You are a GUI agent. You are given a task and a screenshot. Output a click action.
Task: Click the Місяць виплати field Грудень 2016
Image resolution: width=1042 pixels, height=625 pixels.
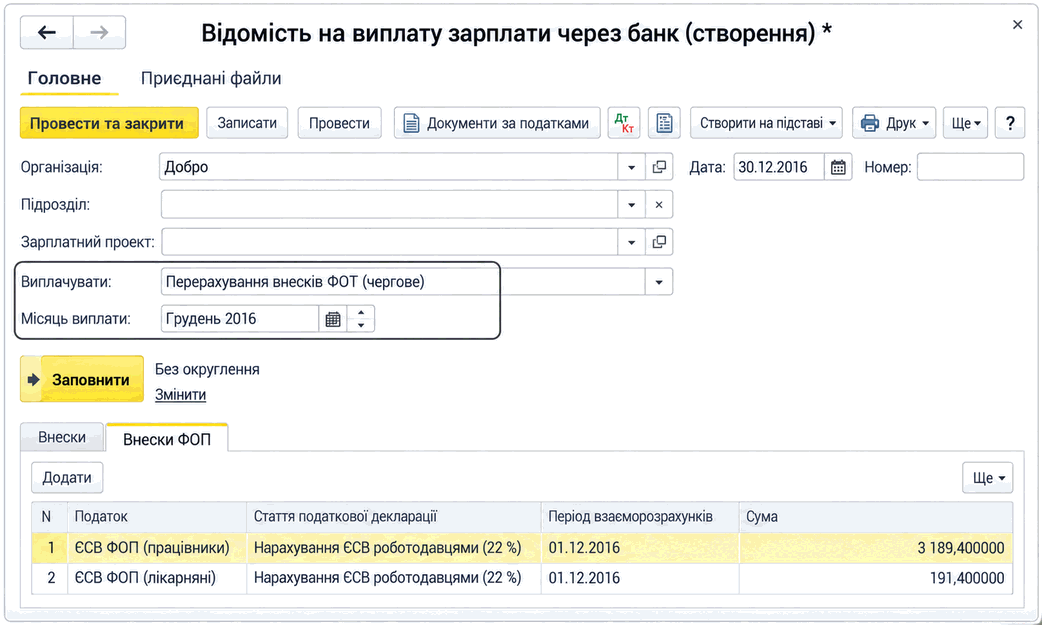click(x=241, y=319)
